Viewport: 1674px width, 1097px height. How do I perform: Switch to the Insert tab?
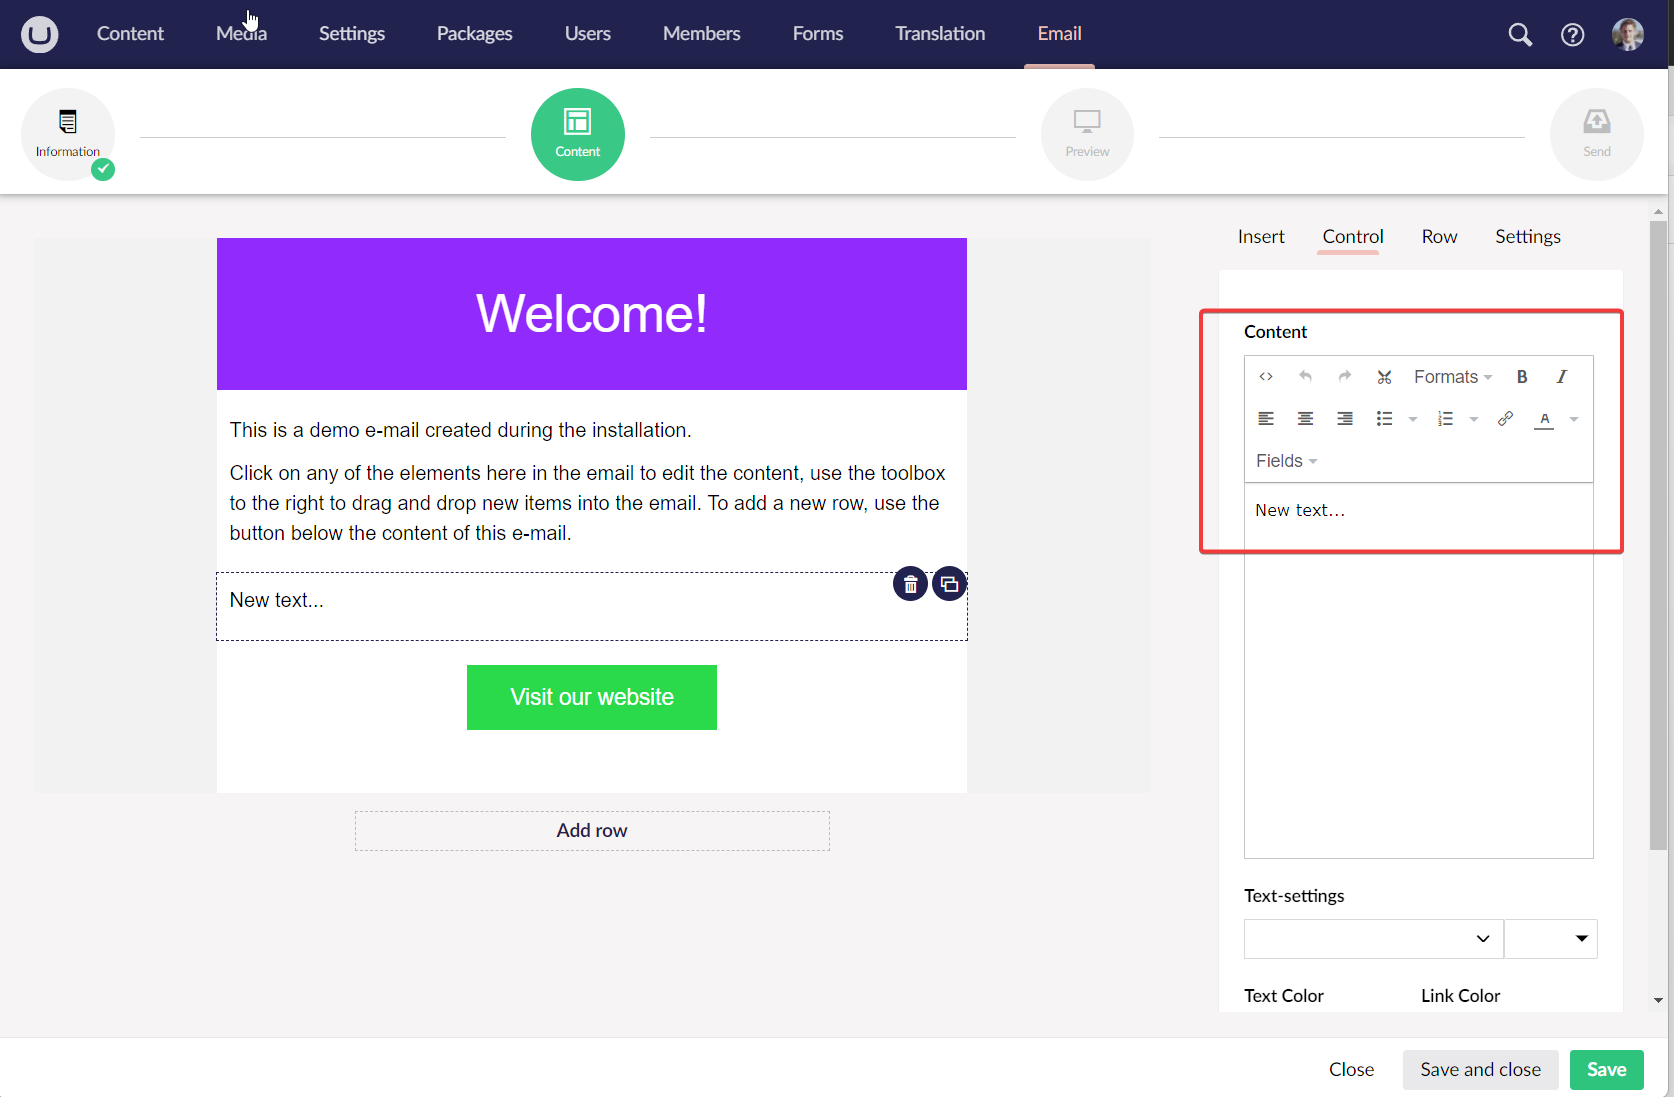point(1260,237)
